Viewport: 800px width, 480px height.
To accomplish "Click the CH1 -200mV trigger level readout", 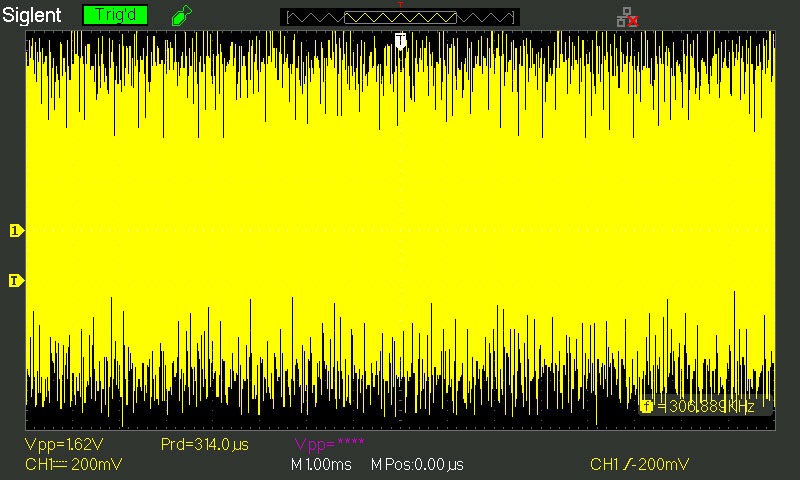I will (x=639, y=464).
